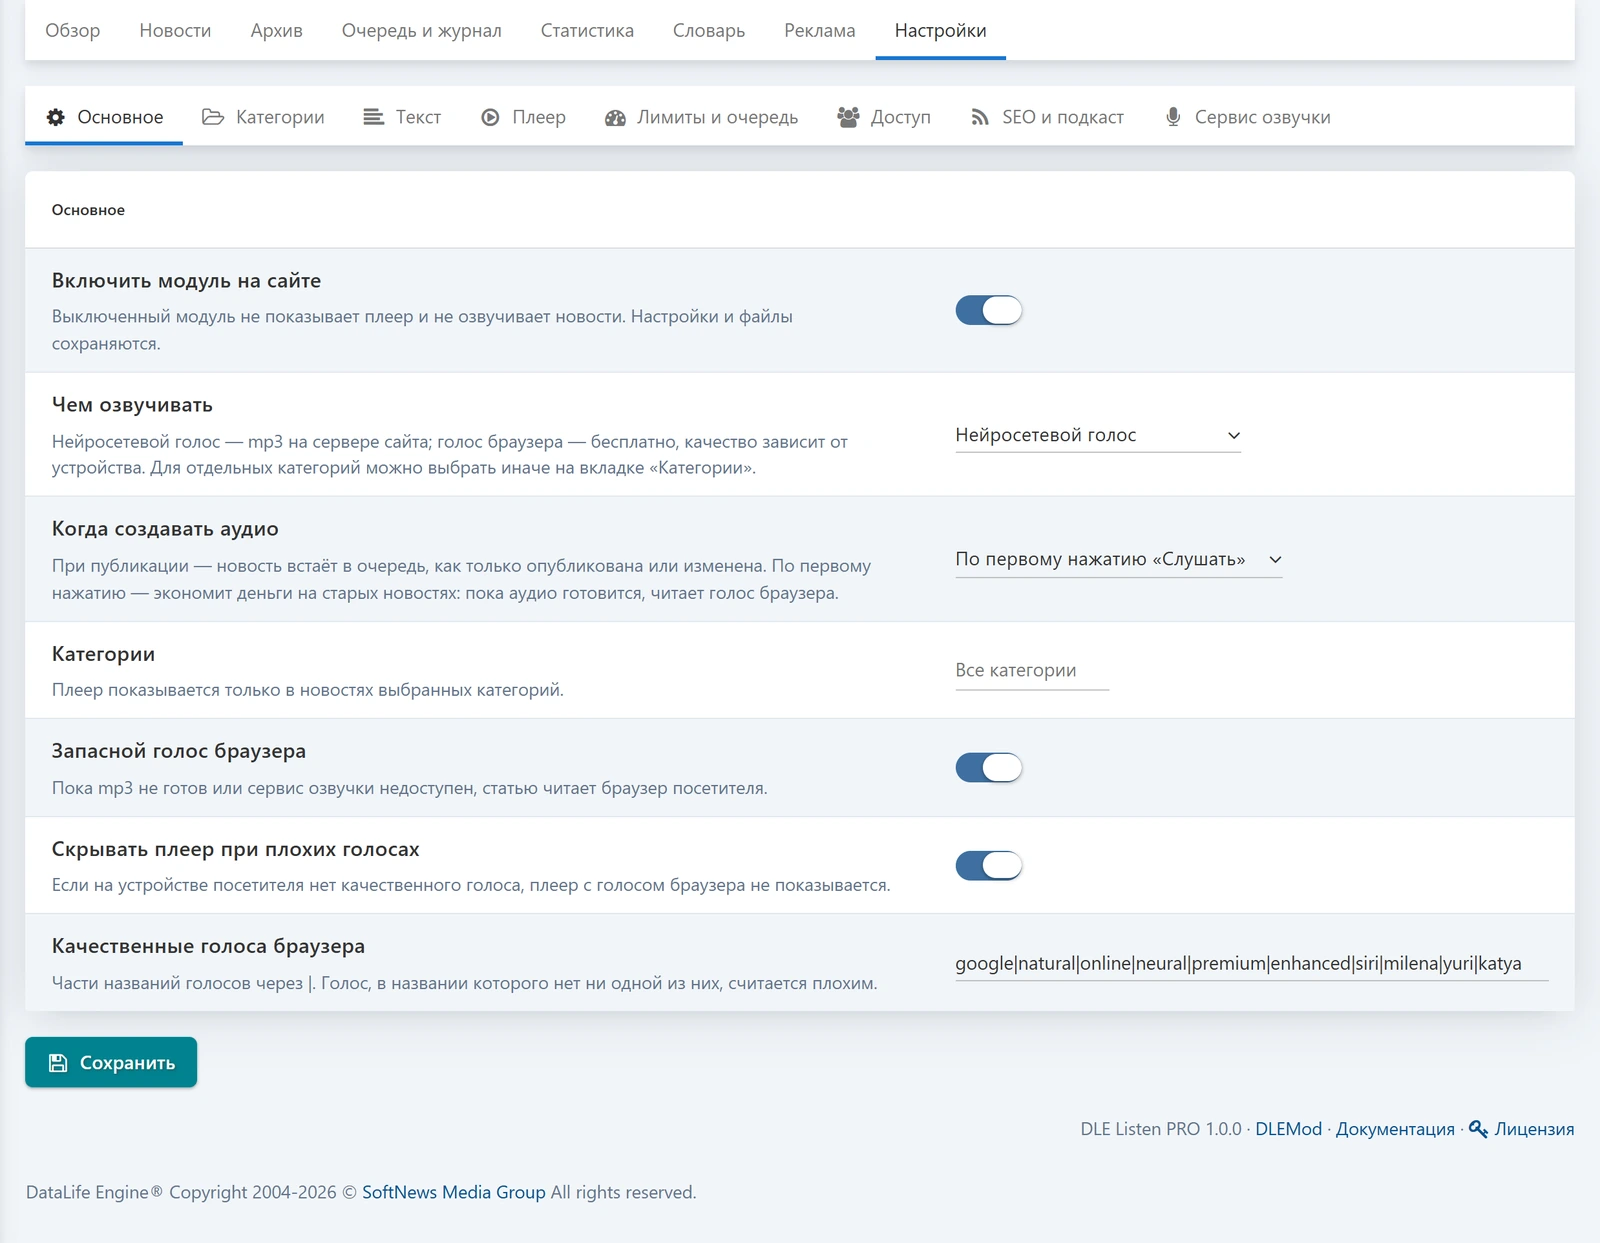Click DLE Listen PRO 1.0.0 text

(1160, 1128)
